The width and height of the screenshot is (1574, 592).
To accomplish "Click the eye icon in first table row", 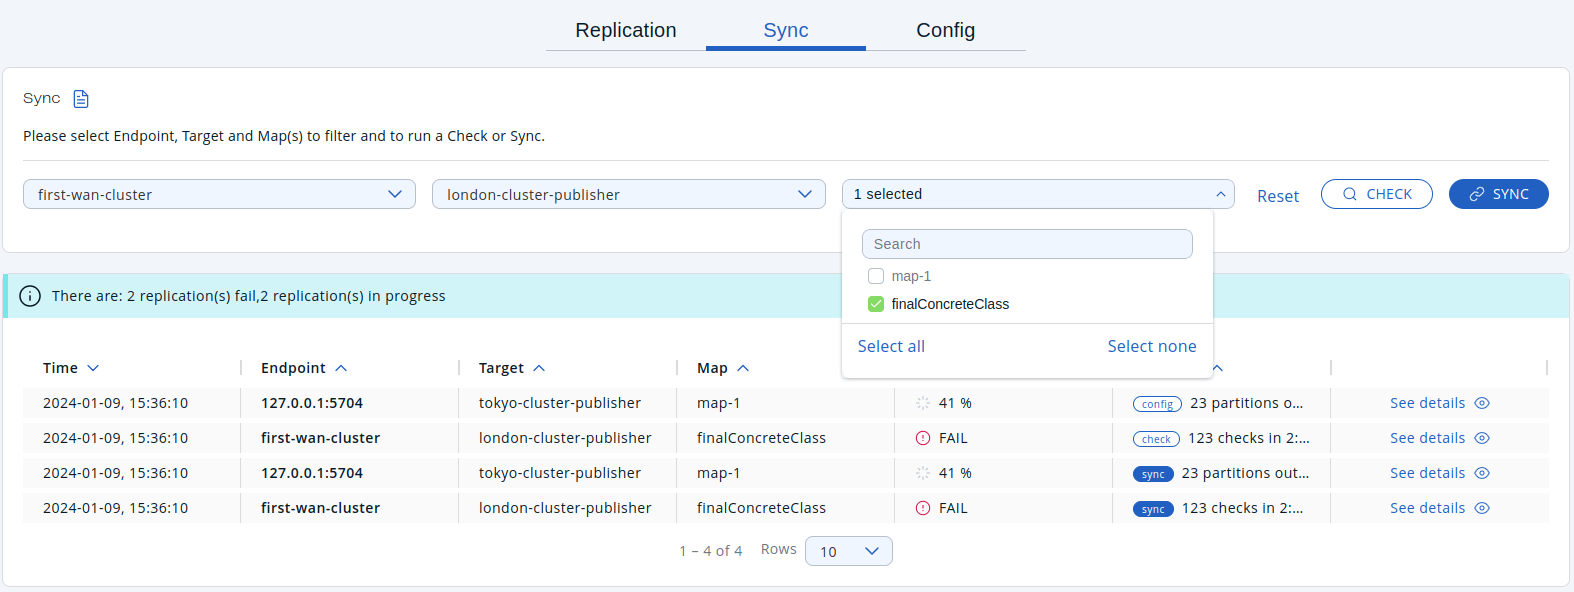I will point(1482,403).
